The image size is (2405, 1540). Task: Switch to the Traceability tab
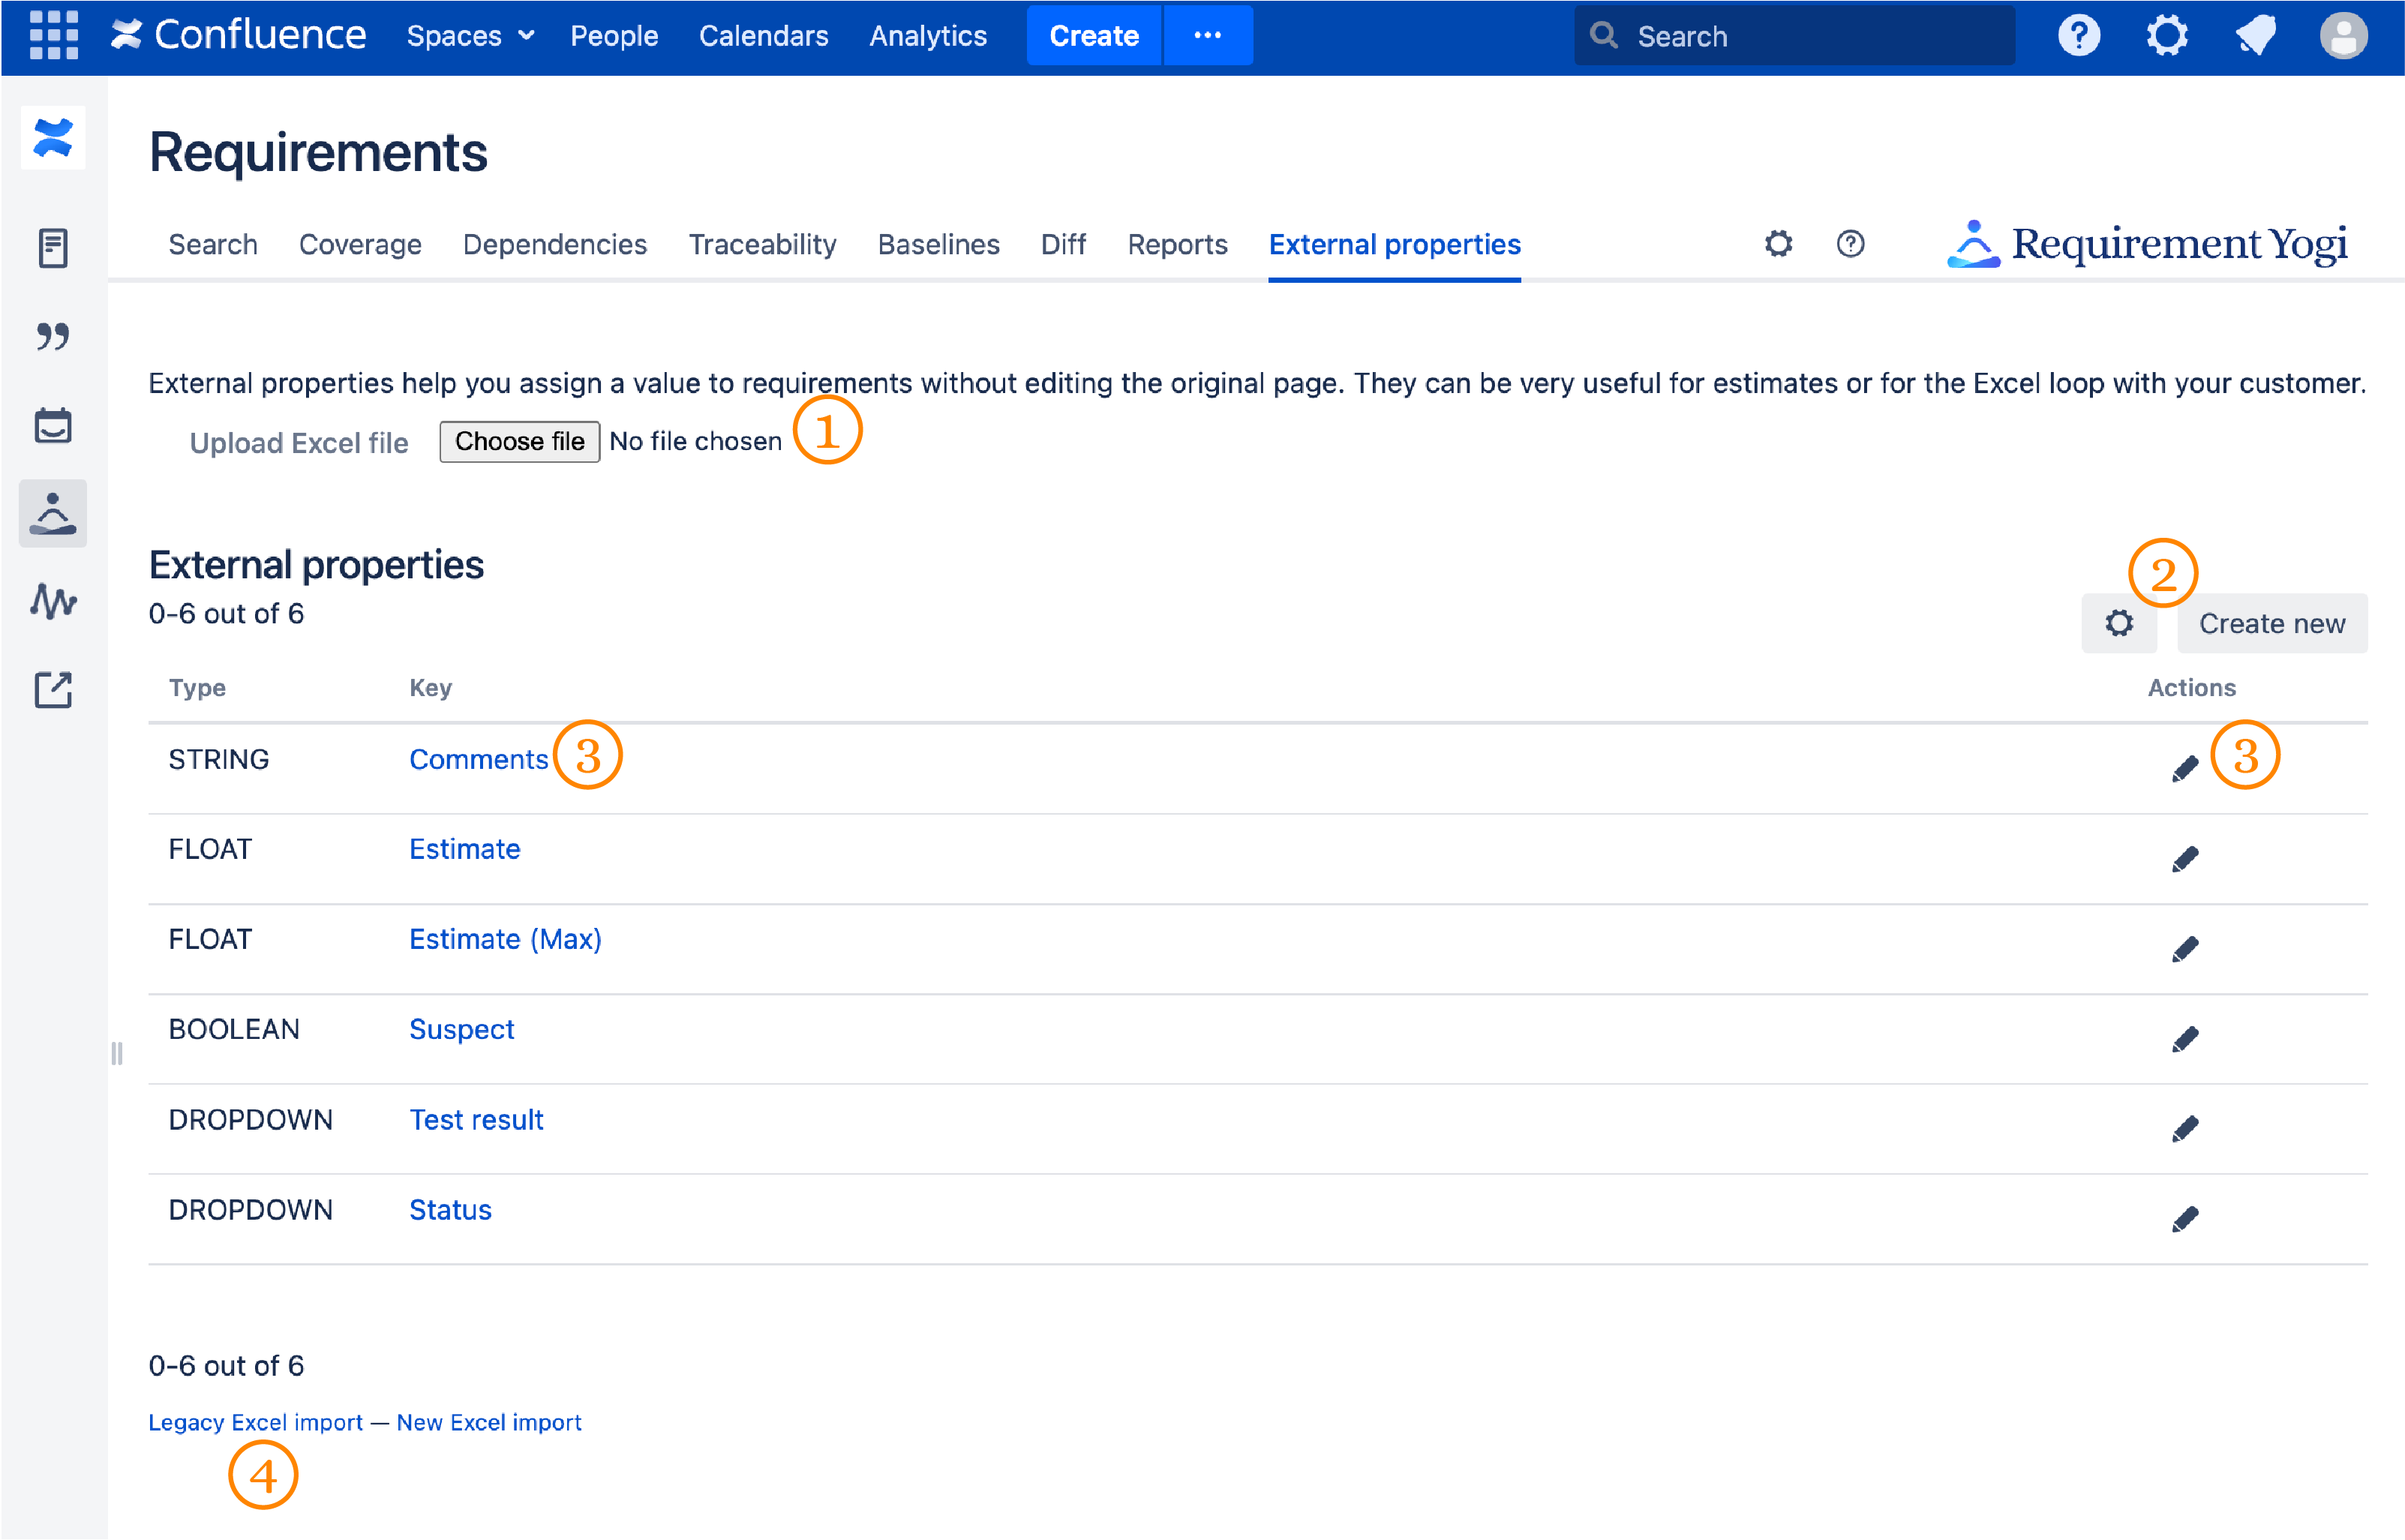762,244
